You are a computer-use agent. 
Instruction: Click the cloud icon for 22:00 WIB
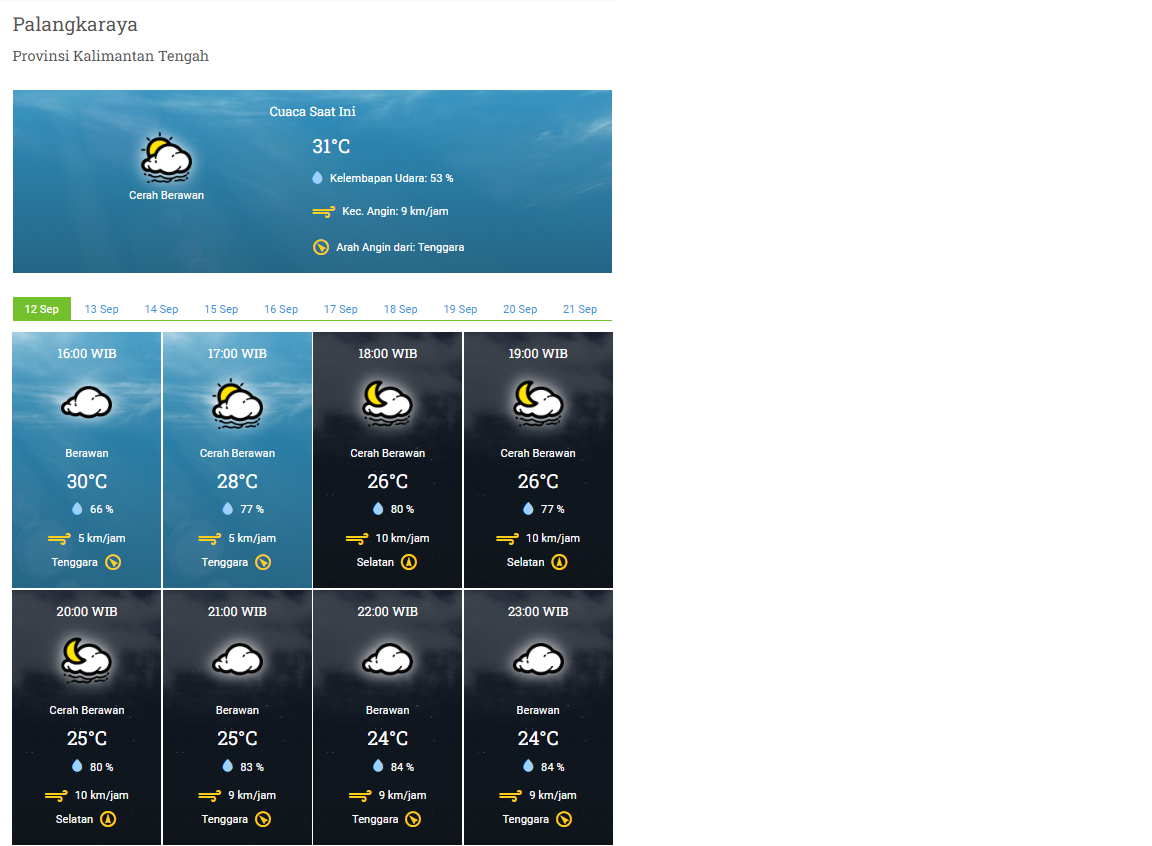387,659
